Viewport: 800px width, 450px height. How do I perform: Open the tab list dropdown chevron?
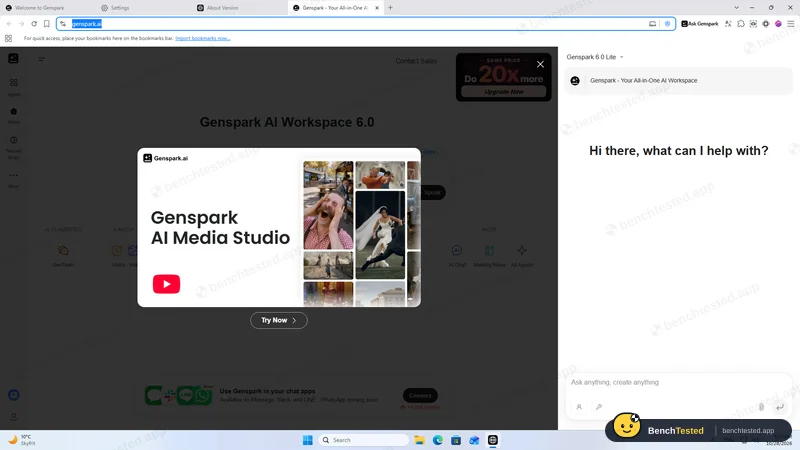click(x=736, y=8)
